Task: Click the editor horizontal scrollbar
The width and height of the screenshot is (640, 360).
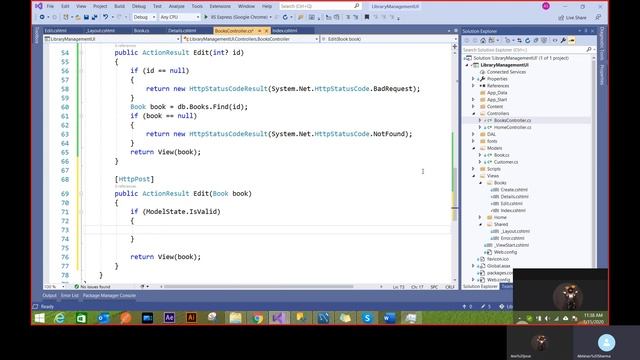Action: [x=259, y=287]
